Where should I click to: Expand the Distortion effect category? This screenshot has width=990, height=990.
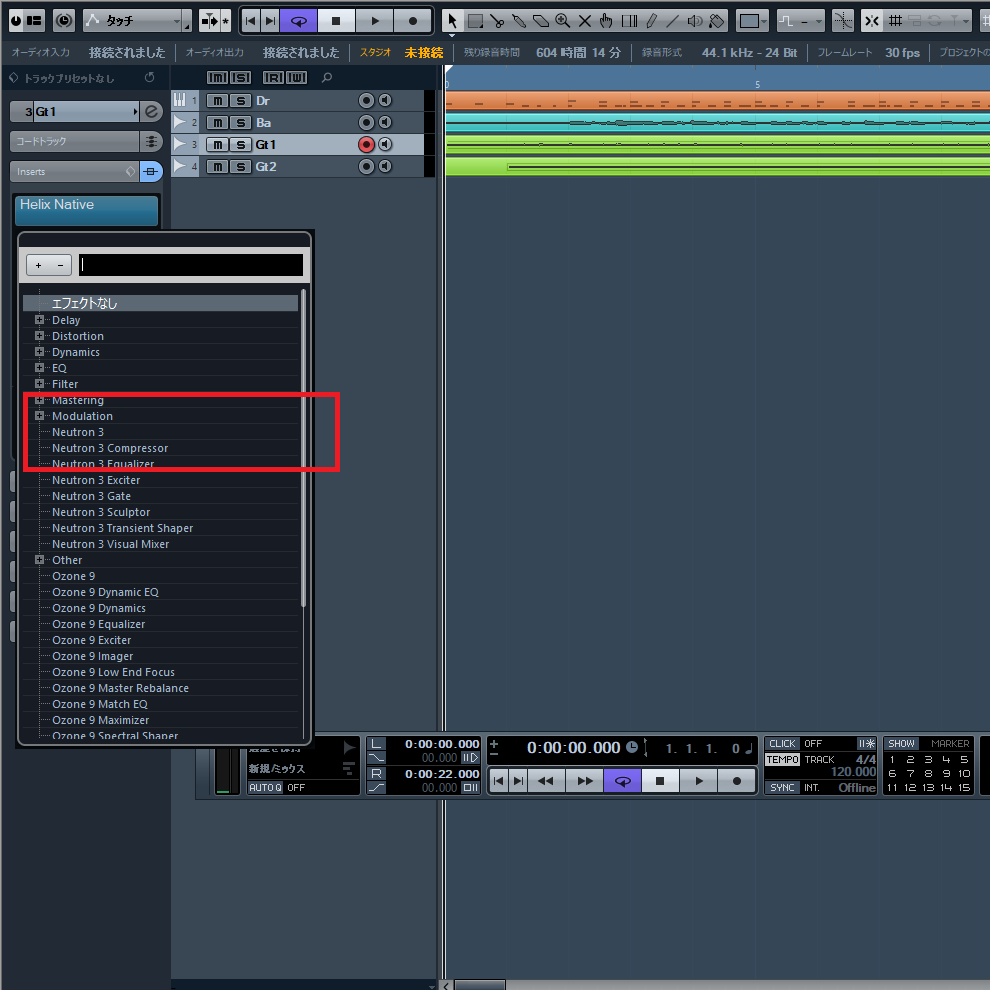coord(39,336)
